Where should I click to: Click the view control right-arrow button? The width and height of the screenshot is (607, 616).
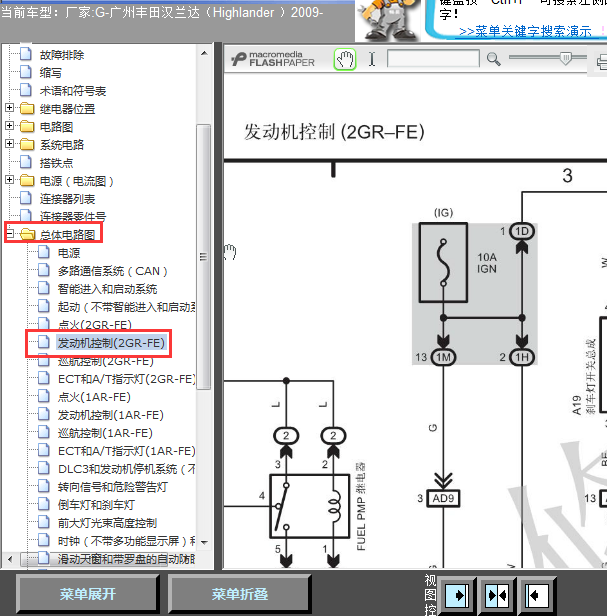pyautogui.click(x=457, y=596)
